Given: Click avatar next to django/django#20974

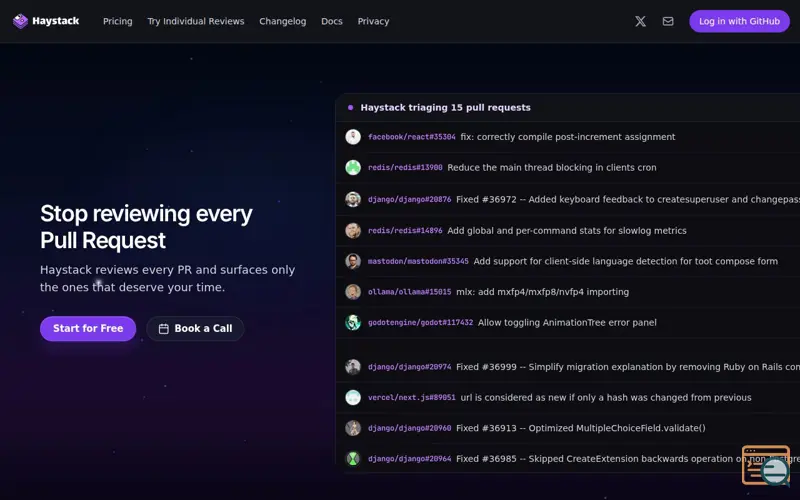Looking at the screenshot, I should click(x=353, y=367).
